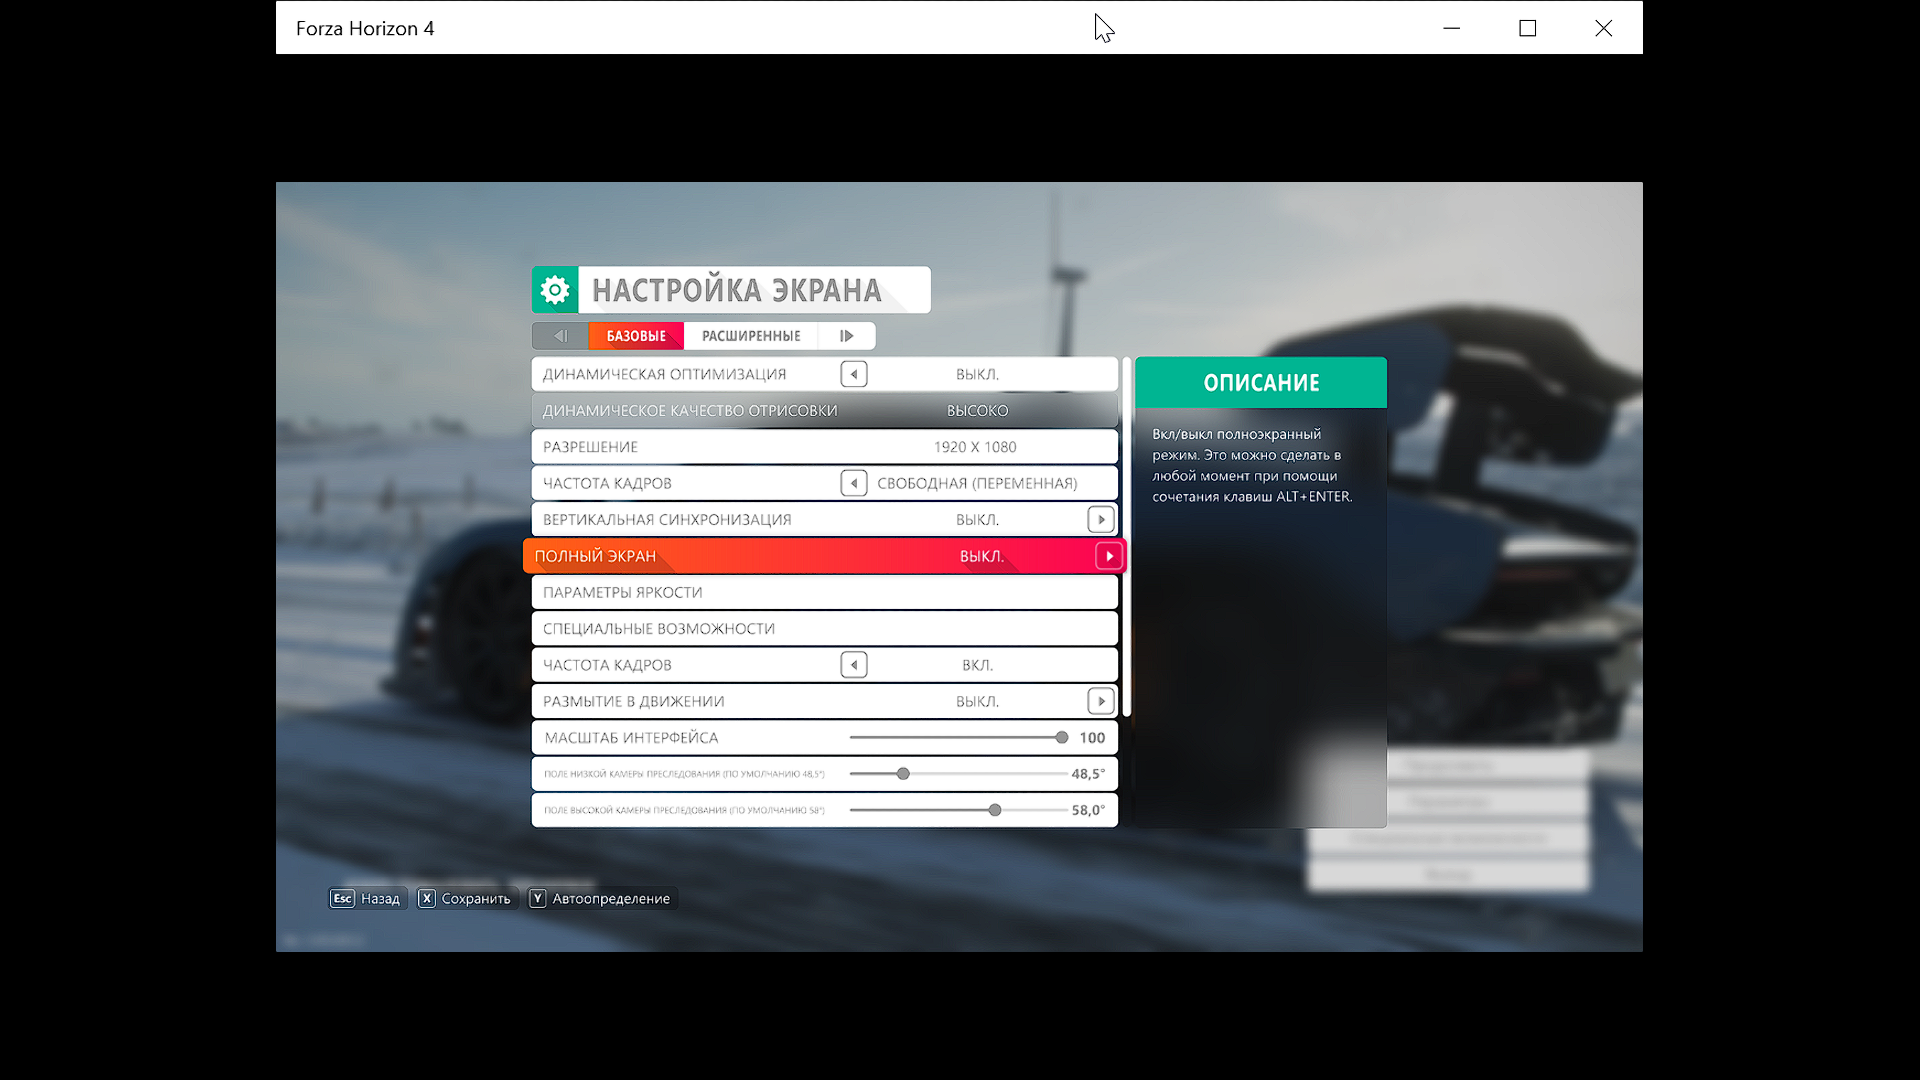This screenshot has width=1920, height=1080.
Task: Click right arrow on Размытие в движении row
Action: pyautogui.click(x=1100, y=701)
